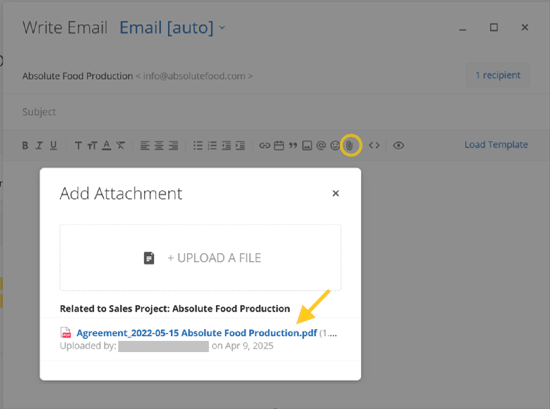The image size is (550, 409).
Task: Select the Agreement_2022-05-15 PDF attachment
Action: [x=196, y=333]
